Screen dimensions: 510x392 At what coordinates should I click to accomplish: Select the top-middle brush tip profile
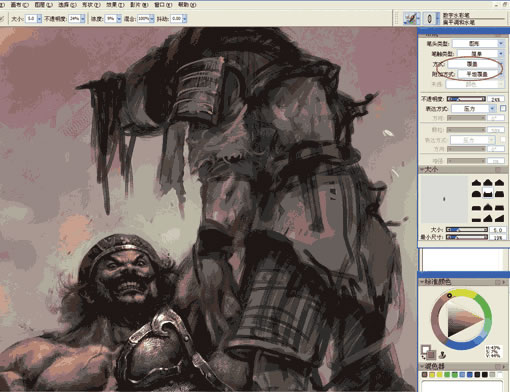pos(488,182)
